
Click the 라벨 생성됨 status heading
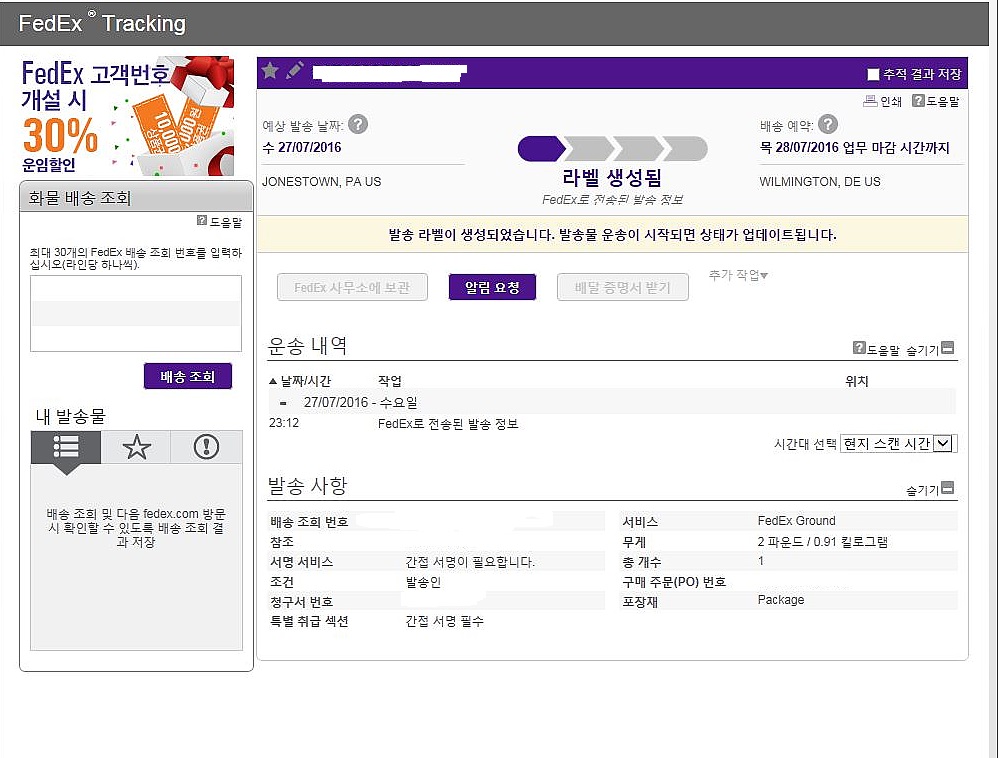(612, 177)
